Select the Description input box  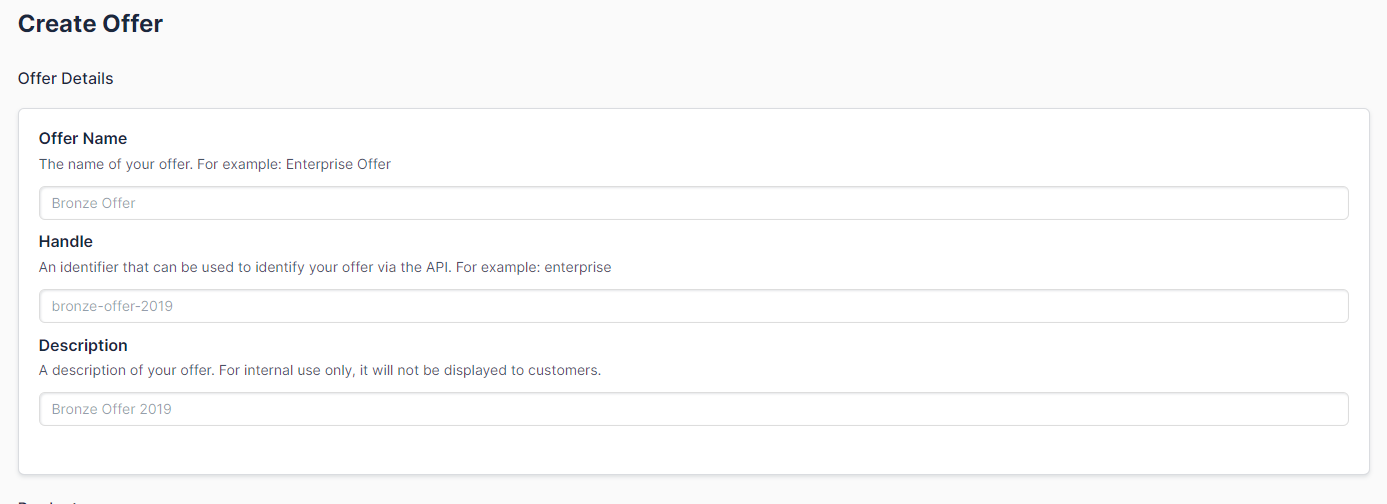coord(693,409)
